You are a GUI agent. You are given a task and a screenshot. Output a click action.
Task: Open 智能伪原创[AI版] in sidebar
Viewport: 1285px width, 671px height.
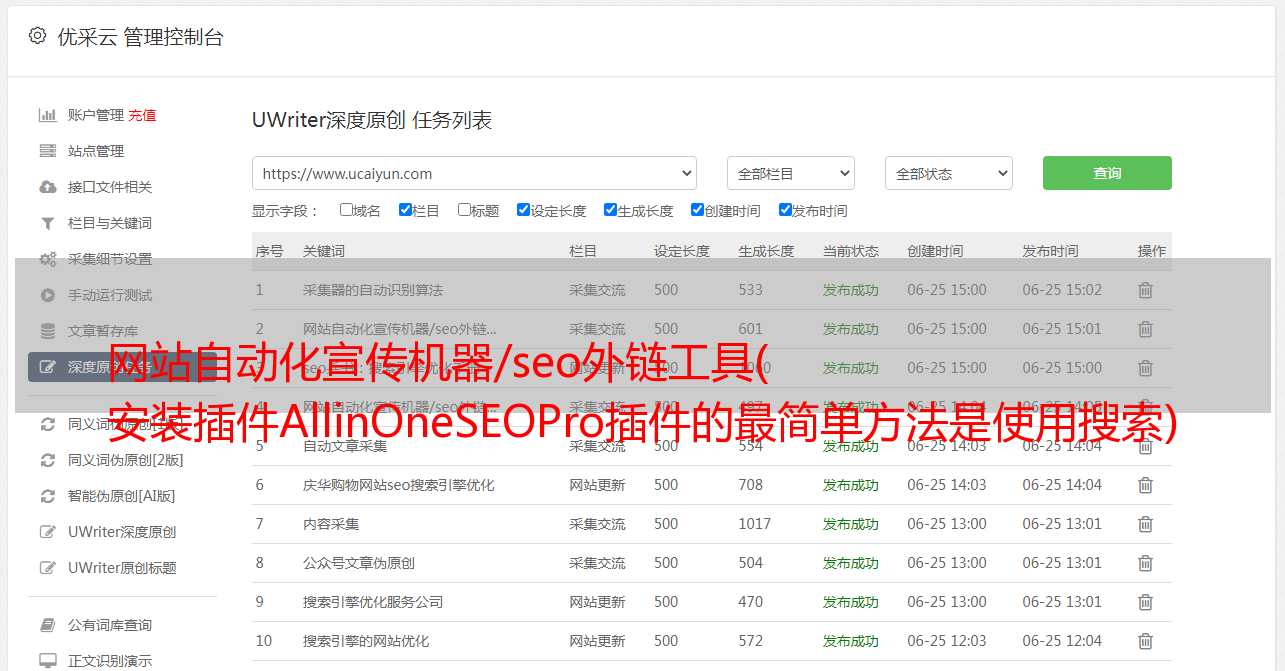point(121,496)
